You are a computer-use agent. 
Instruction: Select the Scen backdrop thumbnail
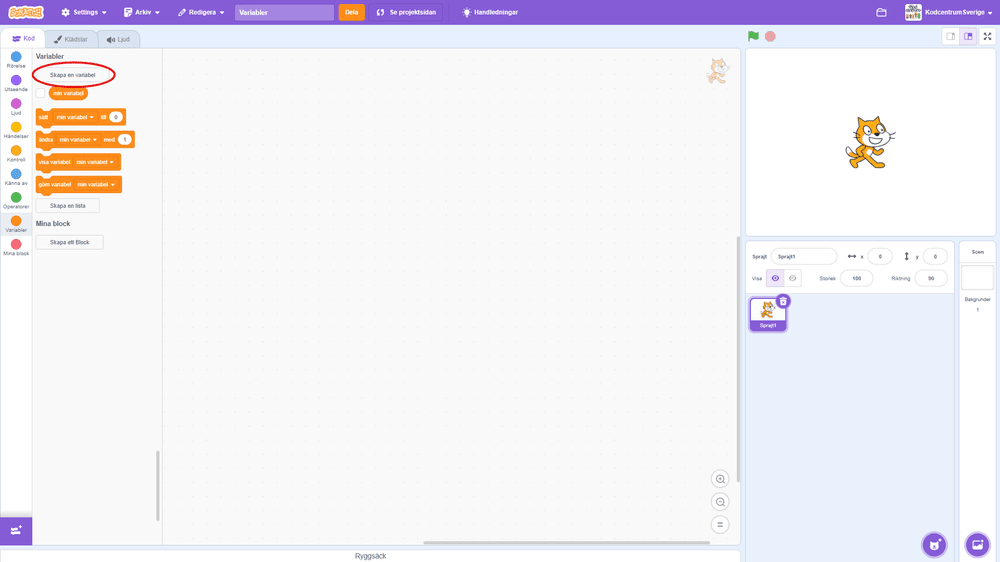pos(977,277)
